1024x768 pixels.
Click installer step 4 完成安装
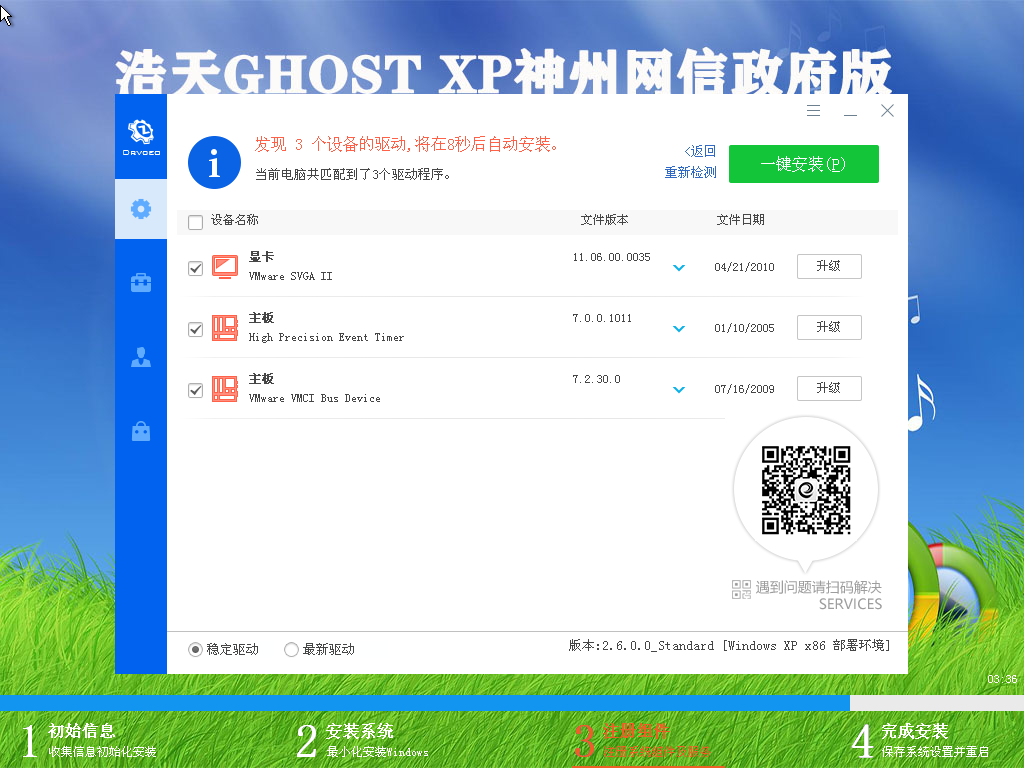[x=920, y=740]
